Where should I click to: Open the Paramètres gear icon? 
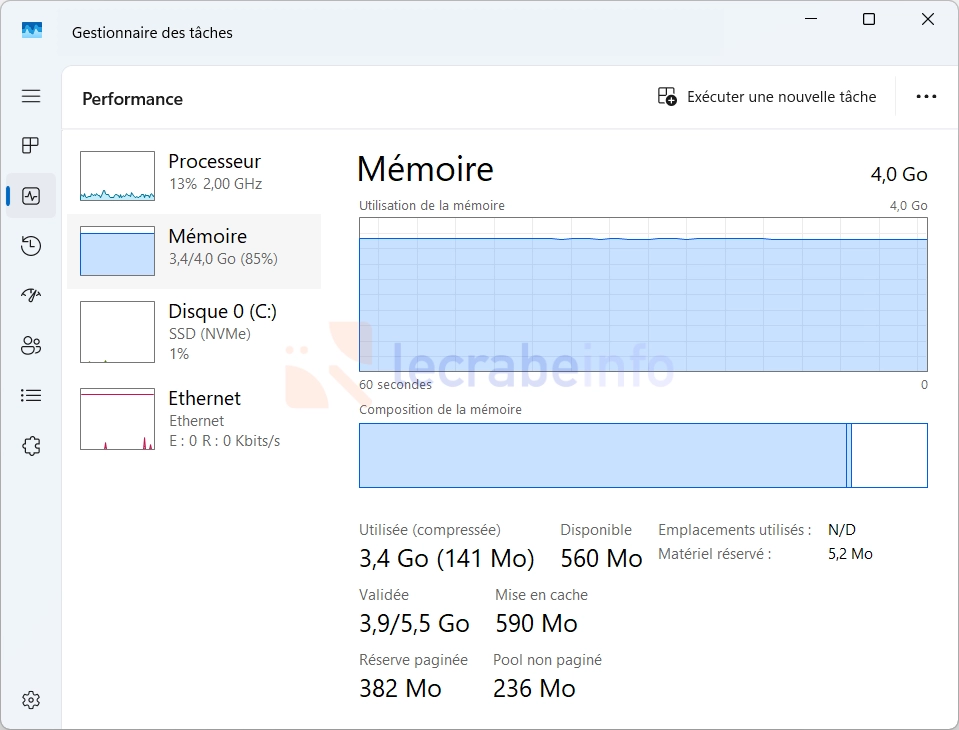point(31,699)
